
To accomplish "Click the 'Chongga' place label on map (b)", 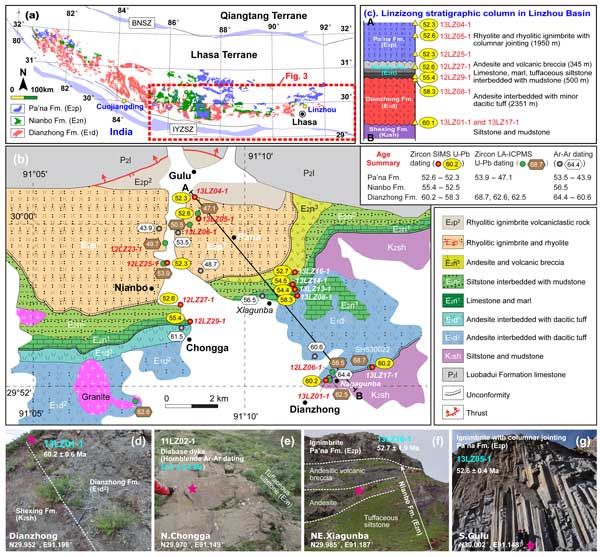I will 207,348.
